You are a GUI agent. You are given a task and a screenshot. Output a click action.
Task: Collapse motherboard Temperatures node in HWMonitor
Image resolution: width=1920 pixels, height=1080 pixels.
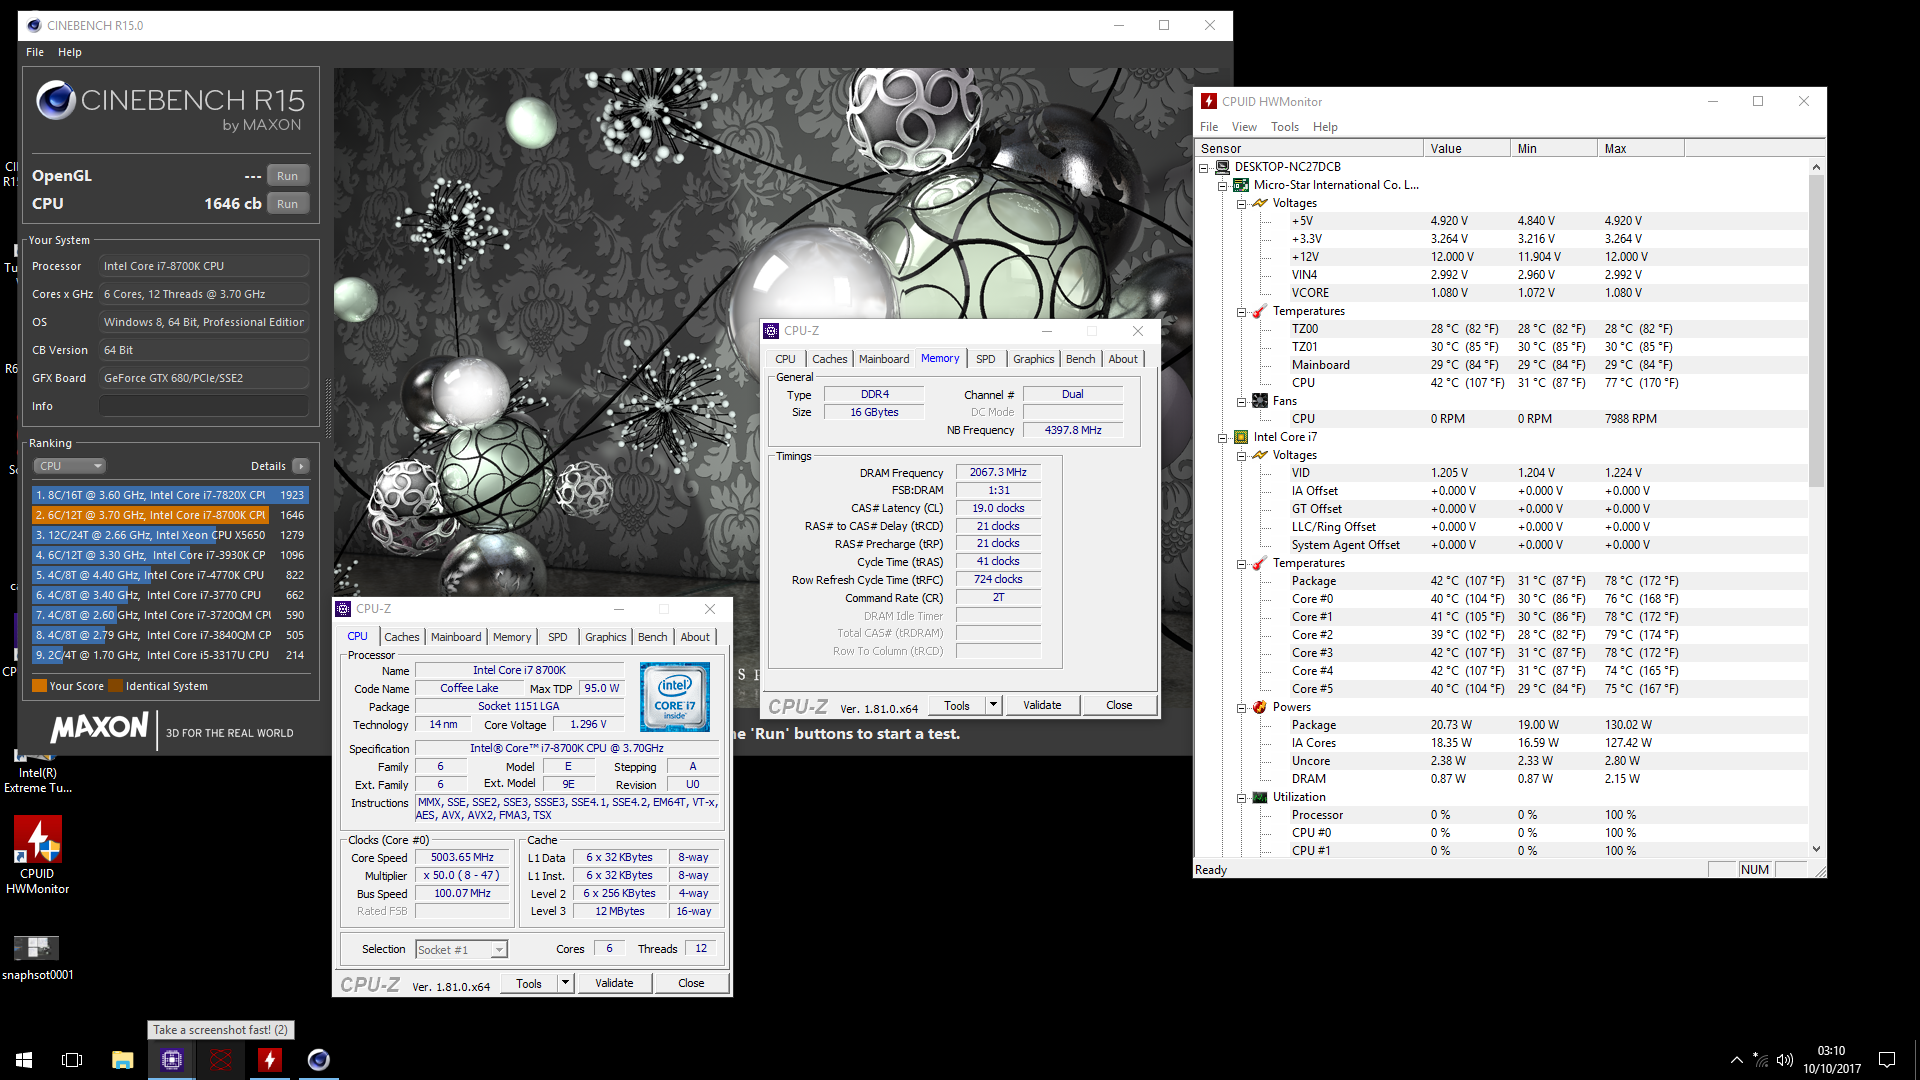click(x=1241, y=312)
